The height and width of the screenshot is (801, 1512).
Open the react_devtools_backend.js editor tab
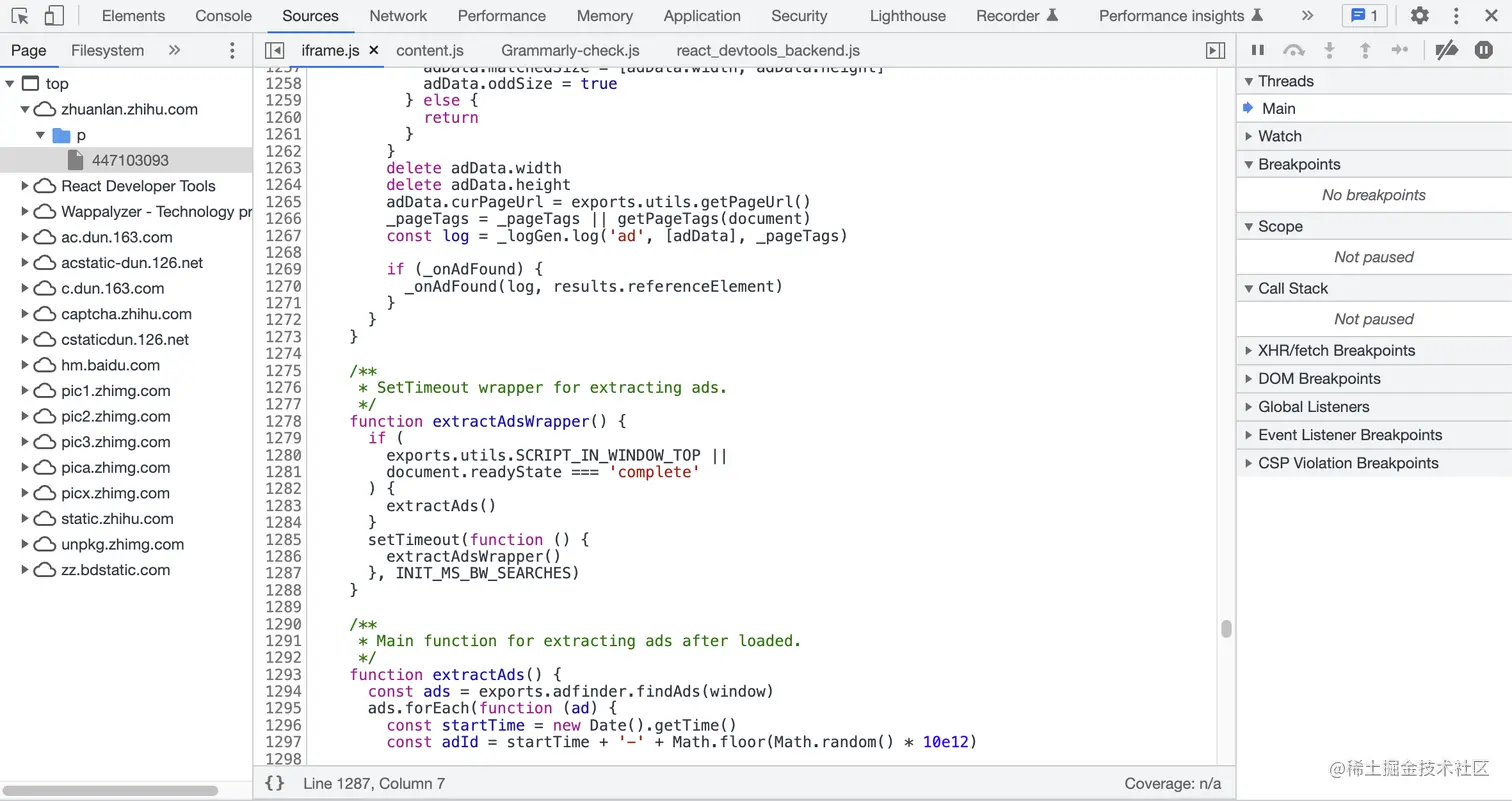pyautogui.click(x=768, y=50)
